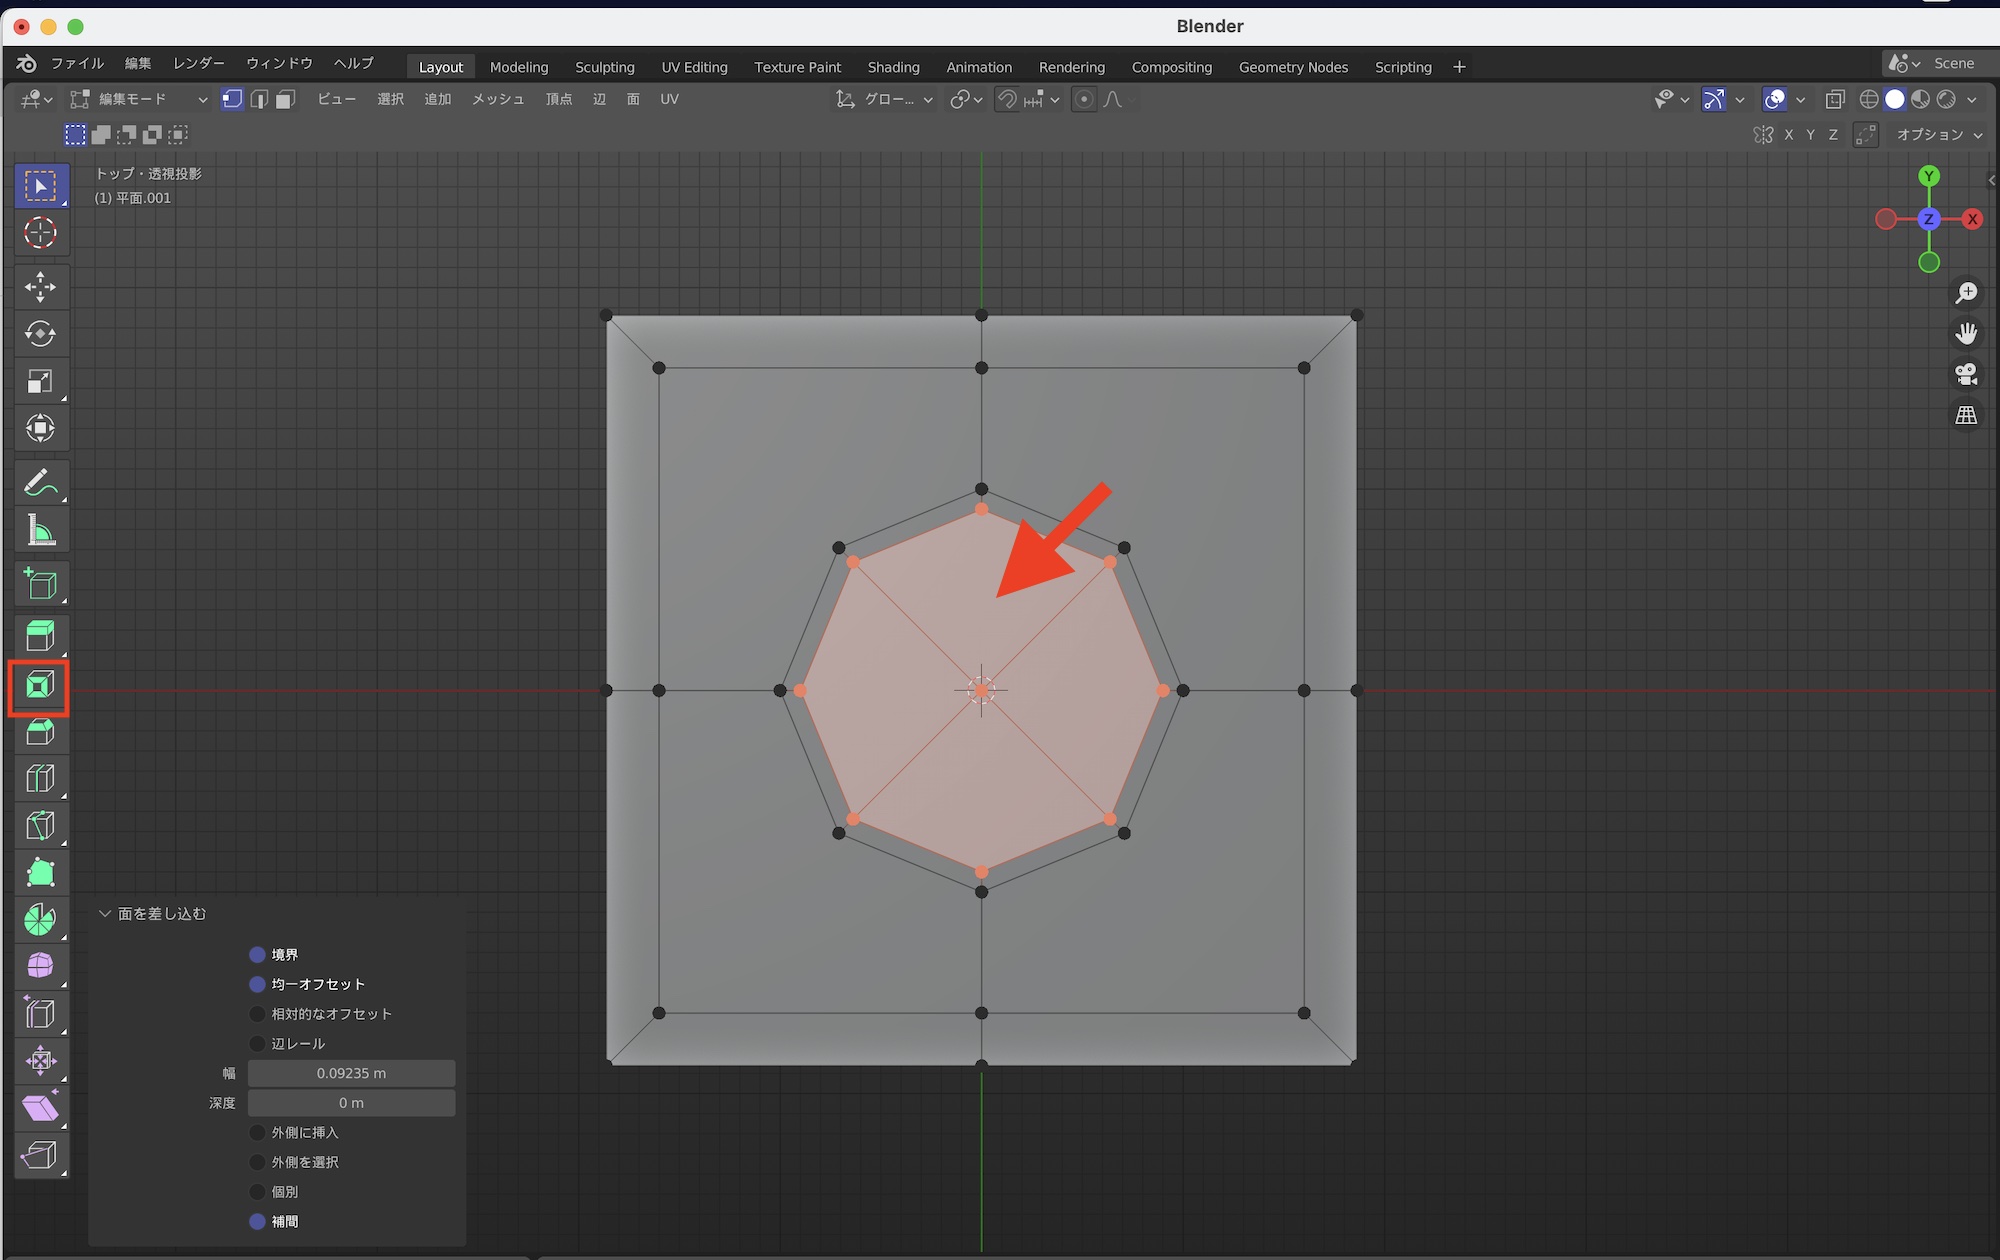This screenshot has width=2000, height=1260.
Task: Switch to the Sculpting workspace tab
Action: point(604,67)
